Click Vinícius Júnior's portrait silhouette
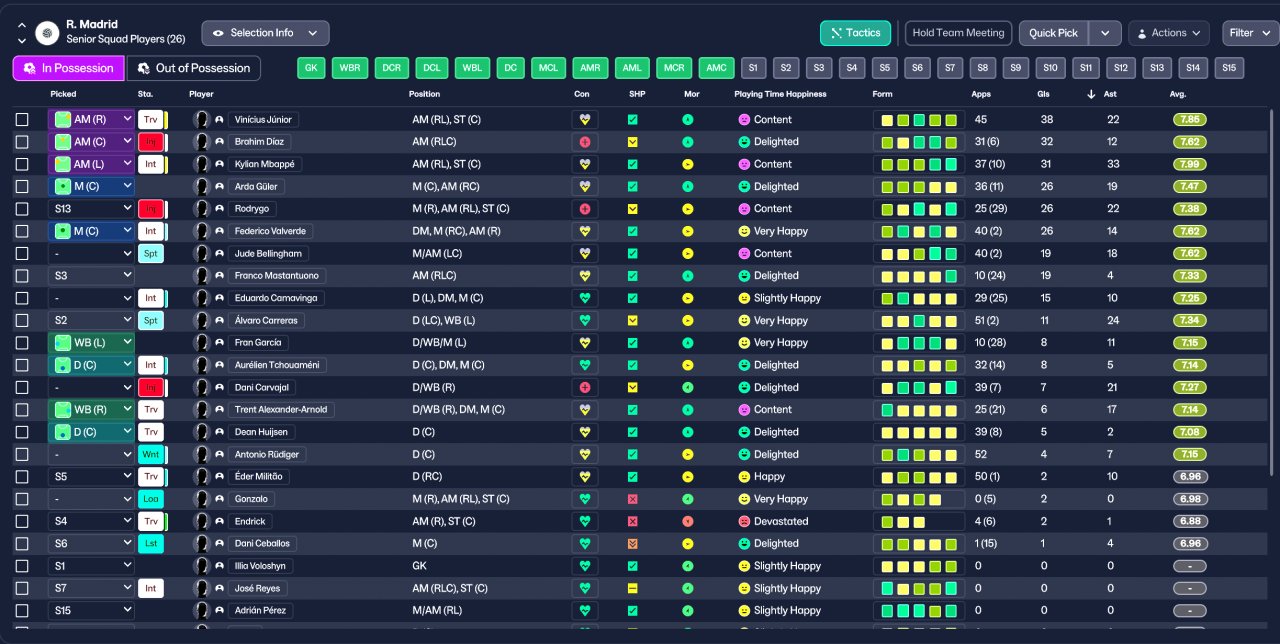 [x=201, y=119]
